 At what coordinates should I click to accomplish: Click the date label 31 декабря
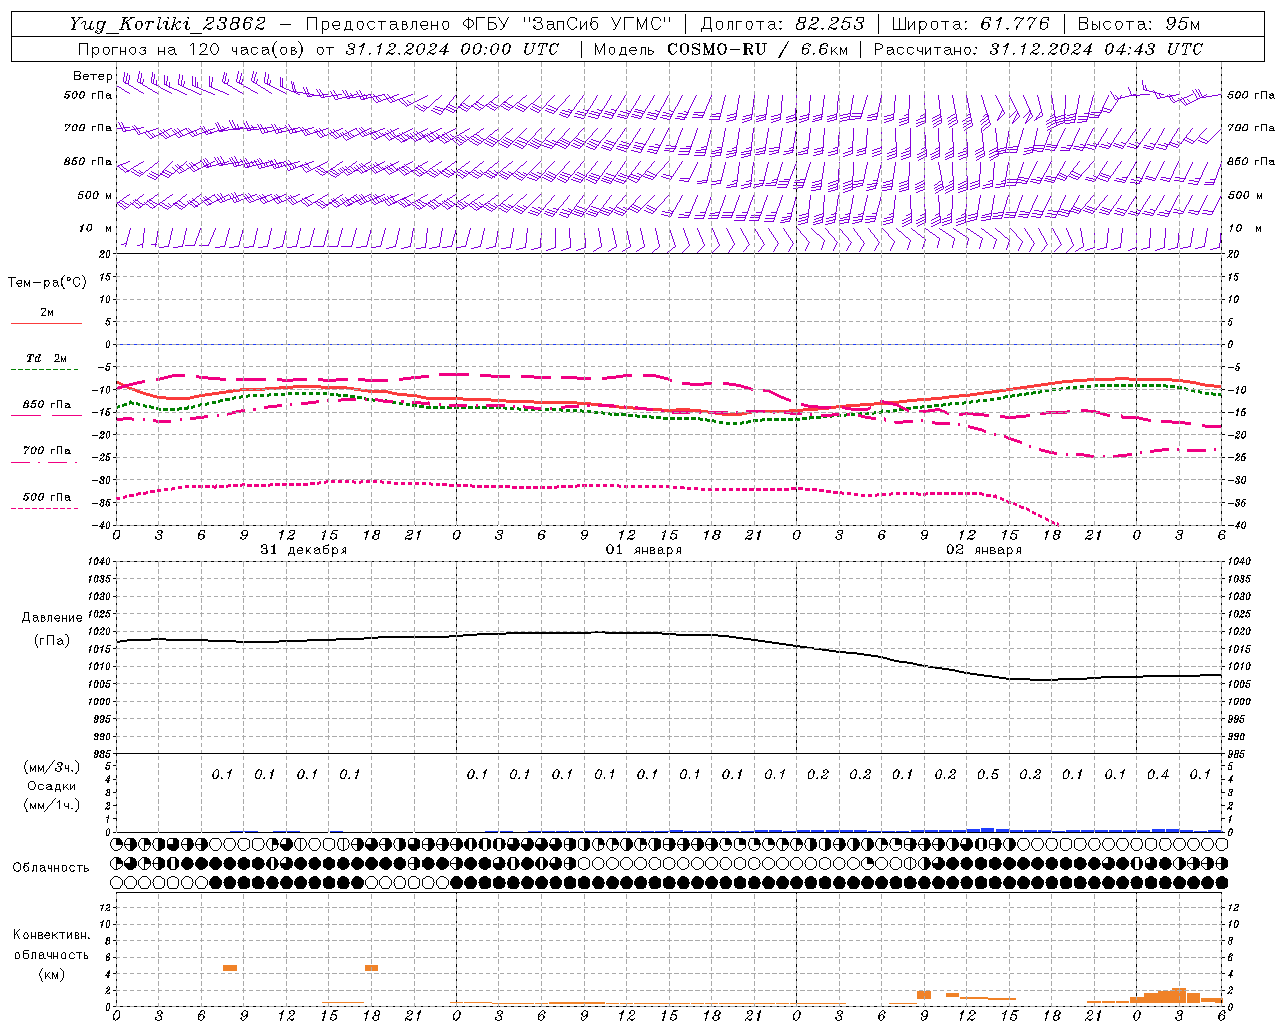pos(304,550)
